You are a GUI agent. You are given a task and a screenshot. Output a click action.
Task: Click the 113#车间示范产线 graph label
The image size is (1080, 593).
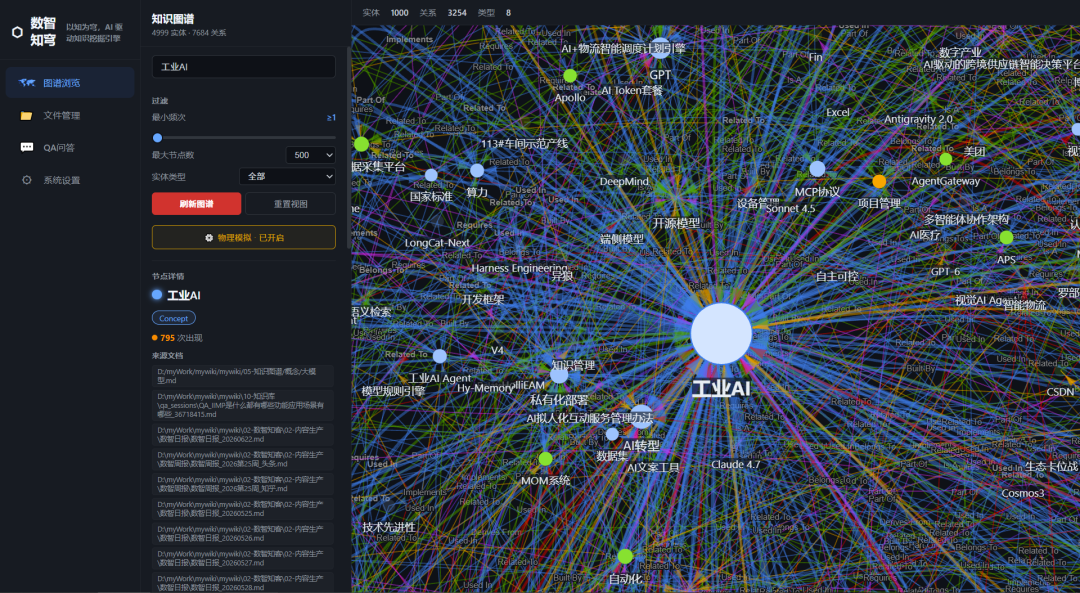[524, 144]
